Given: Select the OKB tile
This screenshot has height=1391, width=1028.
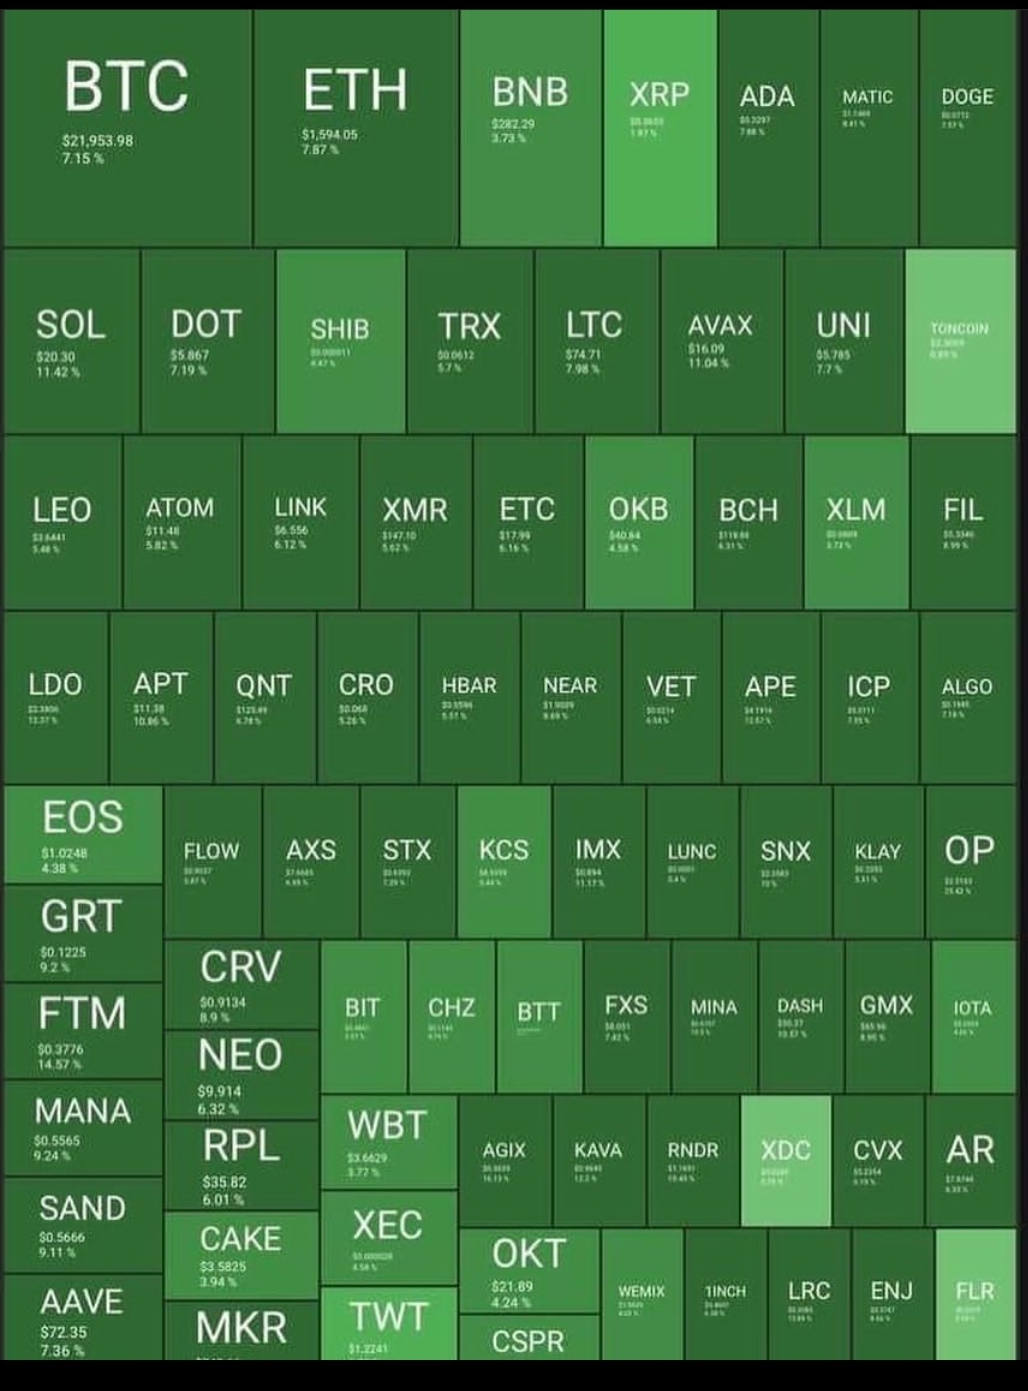Looking at the screenshot, I should point(639,522).
